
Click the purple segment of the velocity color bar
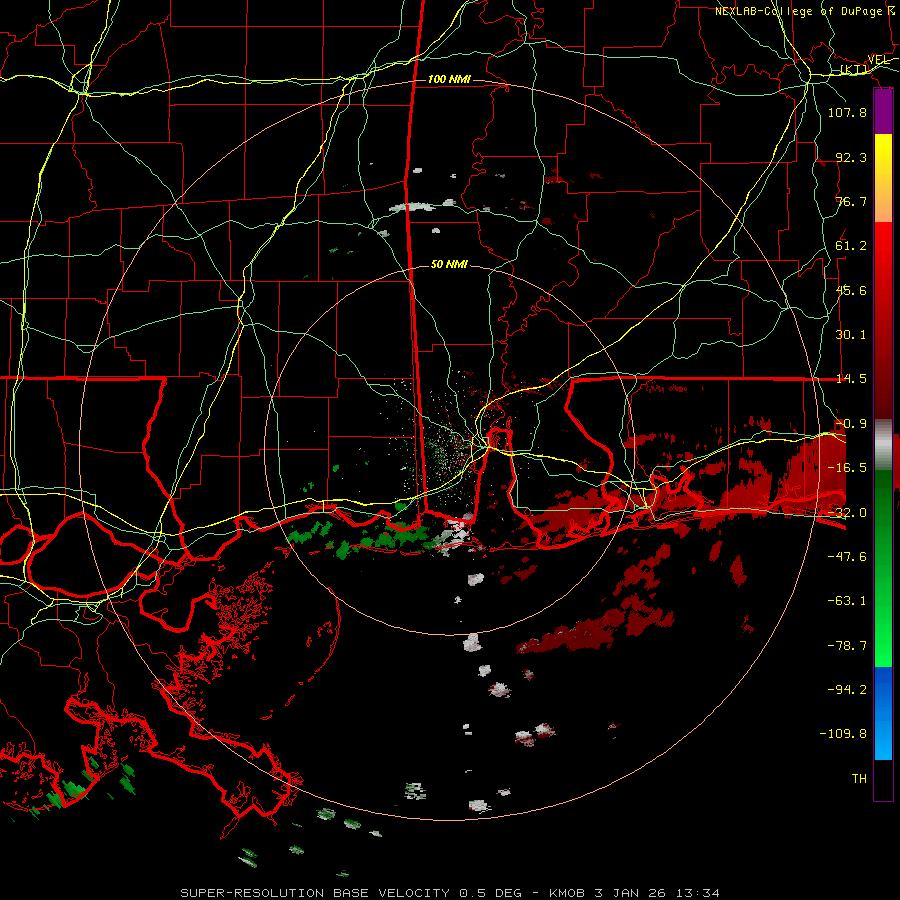[883, 112]
